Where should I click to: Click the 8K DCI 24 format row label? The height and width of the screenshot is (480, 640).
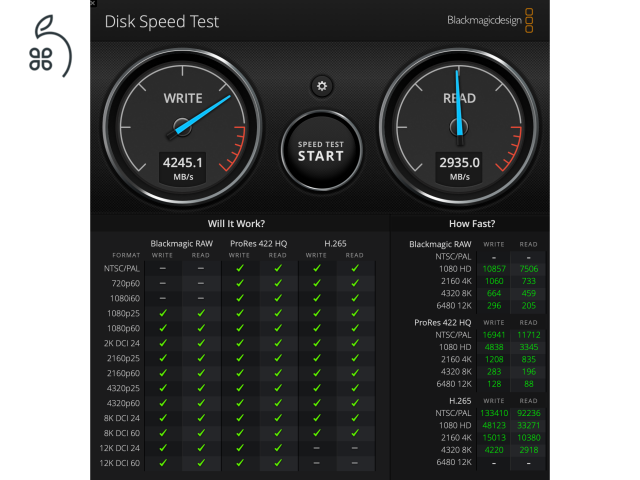pyautogui.click(x=122, y=418)
